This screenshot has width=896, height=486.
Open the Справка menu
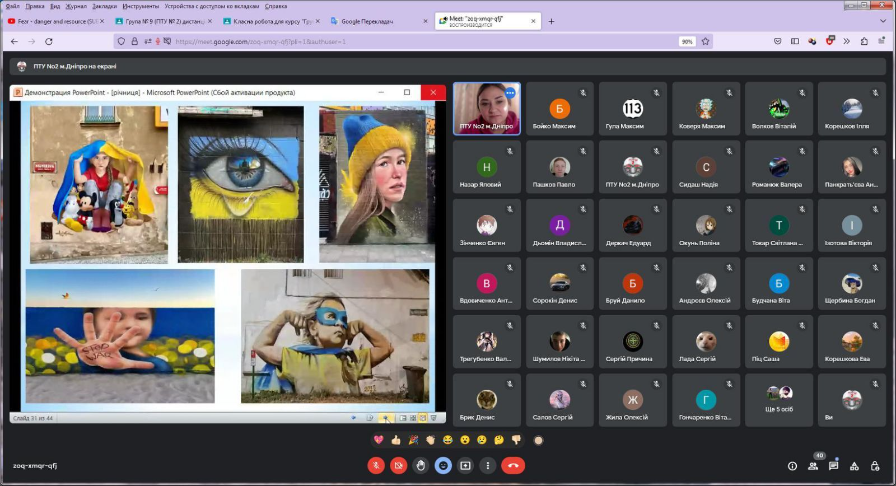tap(276, 6)
